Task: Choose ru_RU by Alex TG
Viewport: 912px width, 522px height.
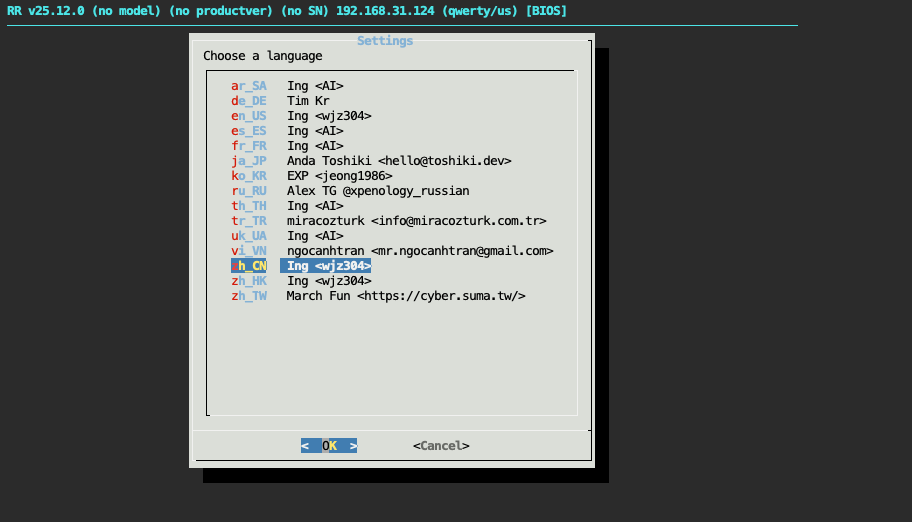Action: [x=249, y=191]
